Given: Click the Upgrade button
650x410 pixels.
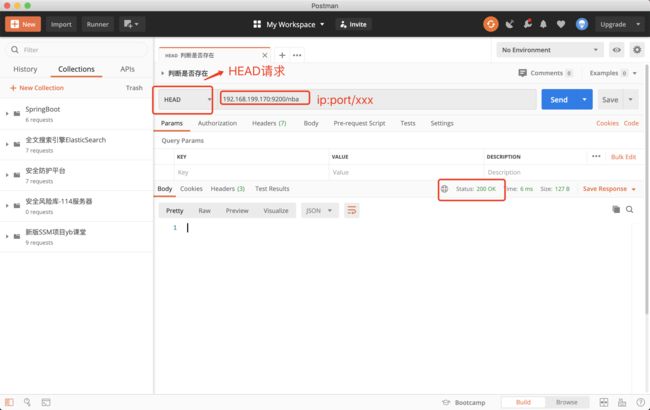Looking at the screenshot, I should [x=613, y=24].
